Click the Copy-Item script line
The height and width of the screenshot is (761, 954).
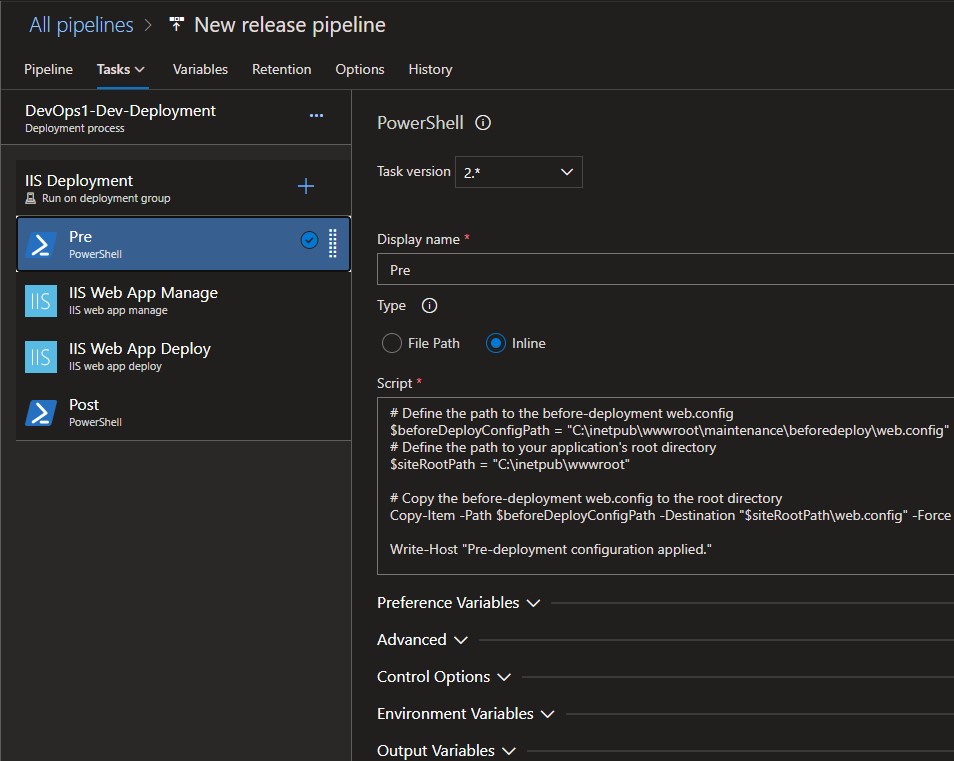(670, 515)
